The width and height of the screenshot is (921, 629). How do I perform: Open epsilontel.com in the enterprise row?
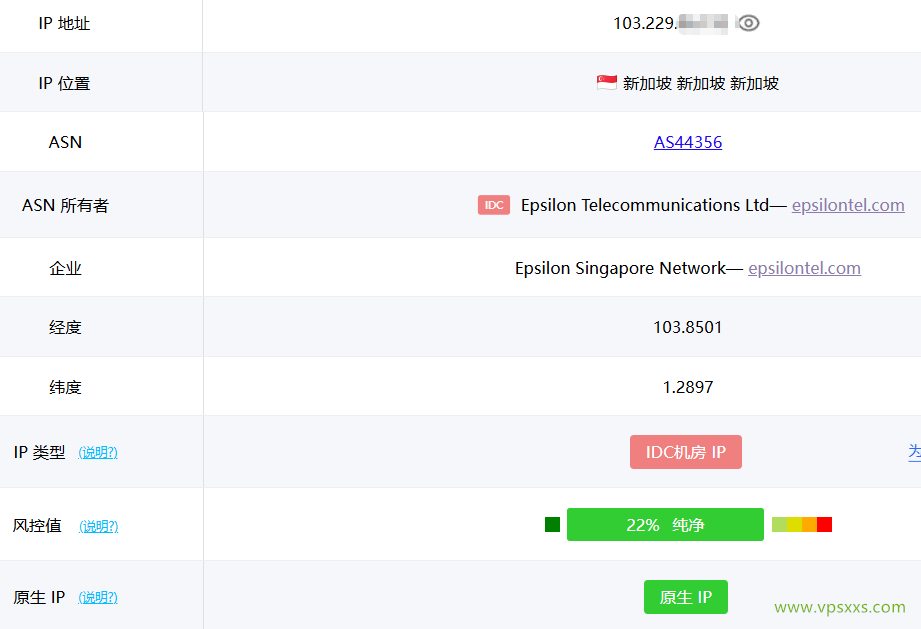coord(803,267)
